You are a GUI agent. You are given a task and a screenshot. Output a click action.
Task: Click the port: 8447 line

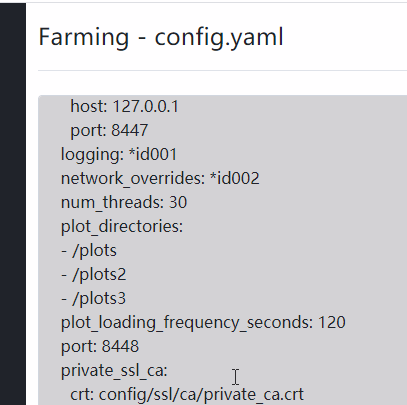(109, 130)
